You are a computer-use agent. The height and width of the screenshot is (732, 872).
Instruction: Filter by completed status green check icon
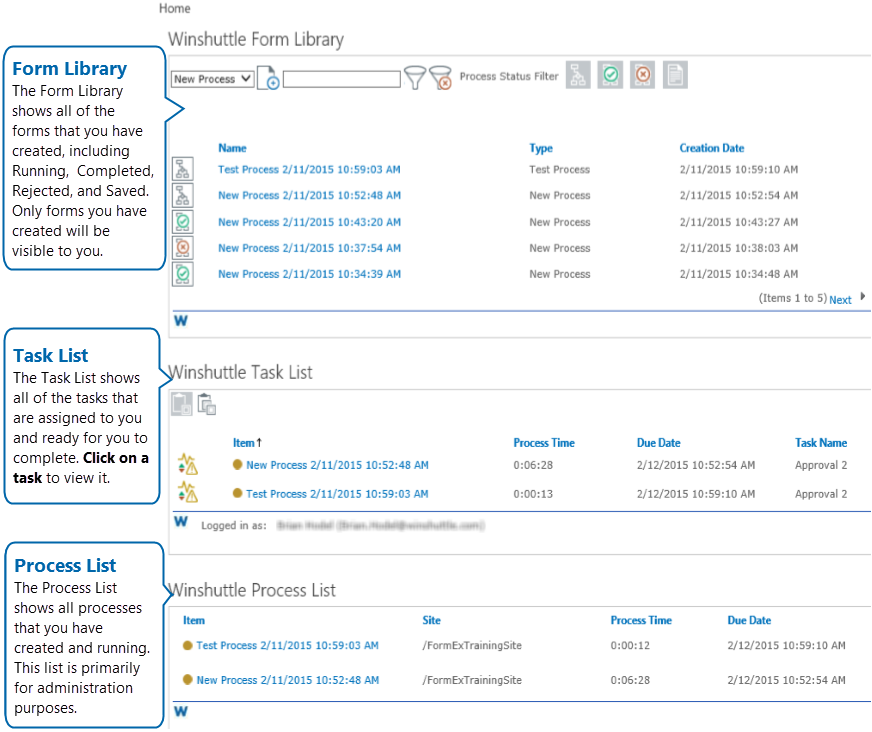click(x=611, y=75)
